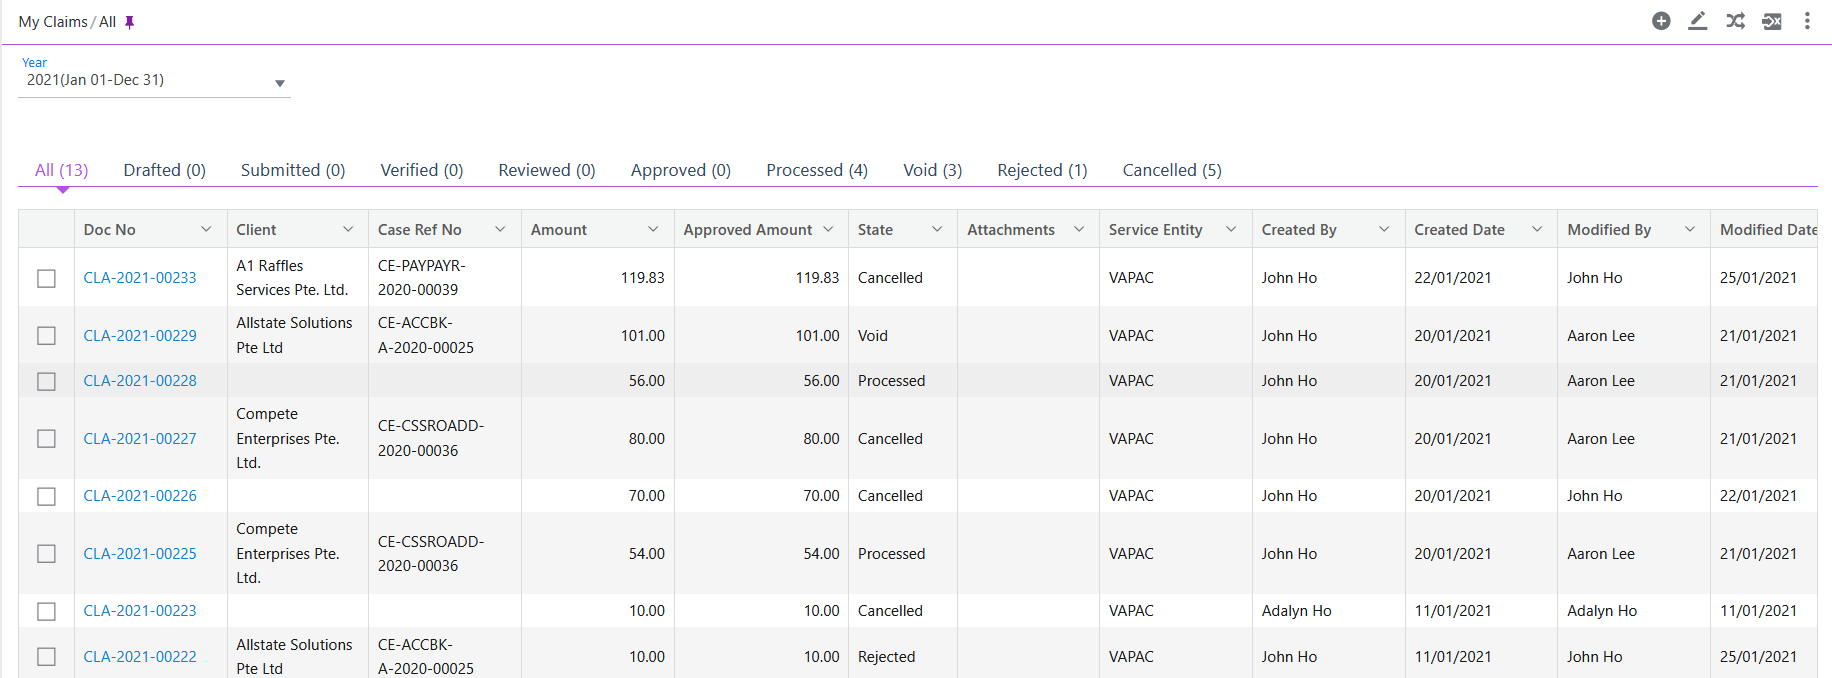Click the add new claim plus icon
The image size is (1832, 678).
click(1661, 21)
